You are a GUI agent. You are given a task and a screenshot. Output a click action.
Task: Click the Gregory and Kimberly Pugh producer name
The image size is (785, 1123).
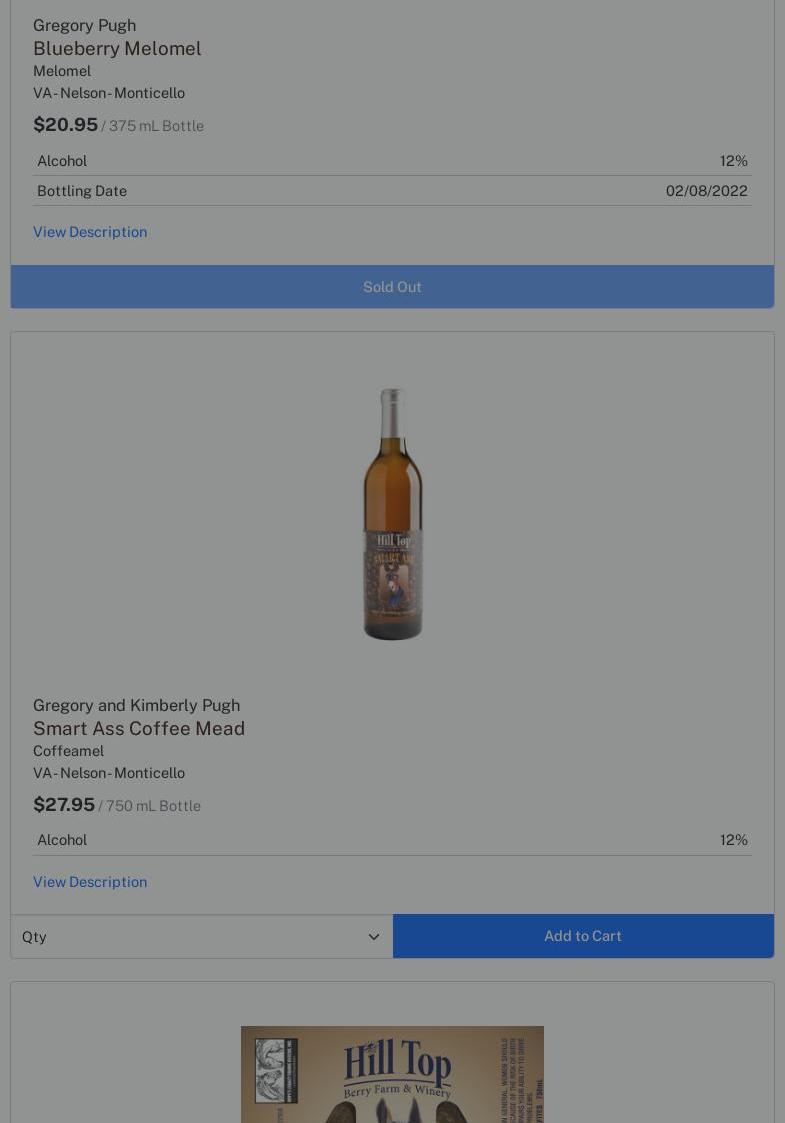tap(136, 705)
